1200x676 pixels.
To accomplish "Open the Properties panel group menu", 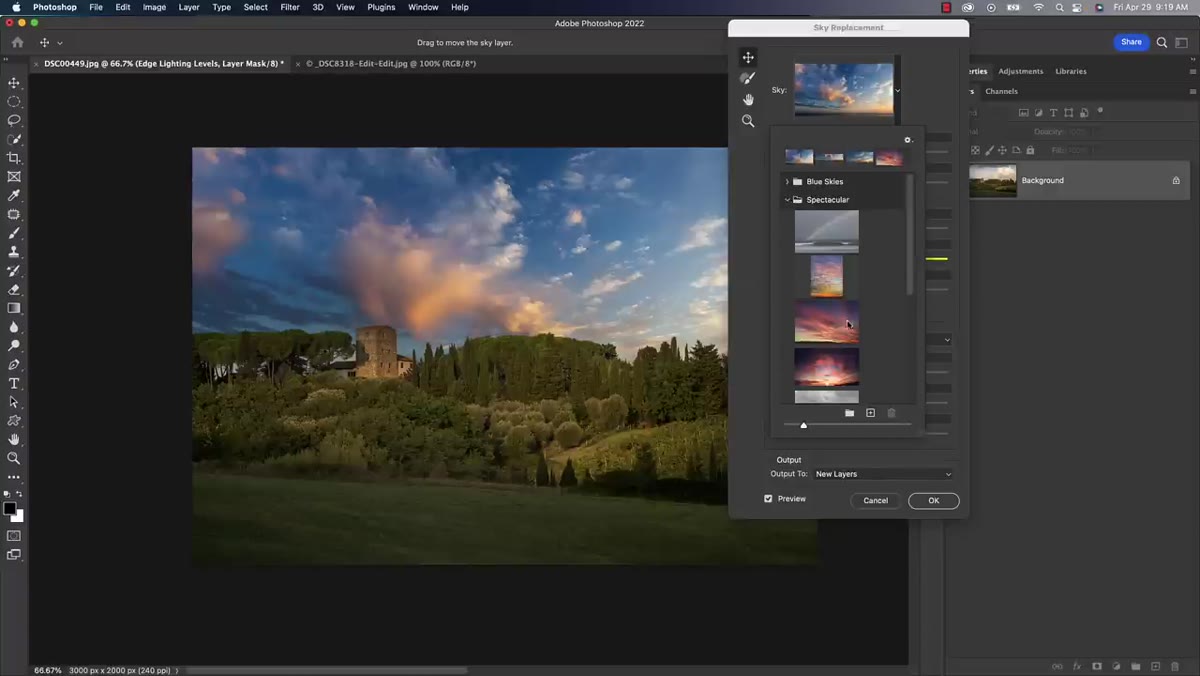I will 1192,71.
